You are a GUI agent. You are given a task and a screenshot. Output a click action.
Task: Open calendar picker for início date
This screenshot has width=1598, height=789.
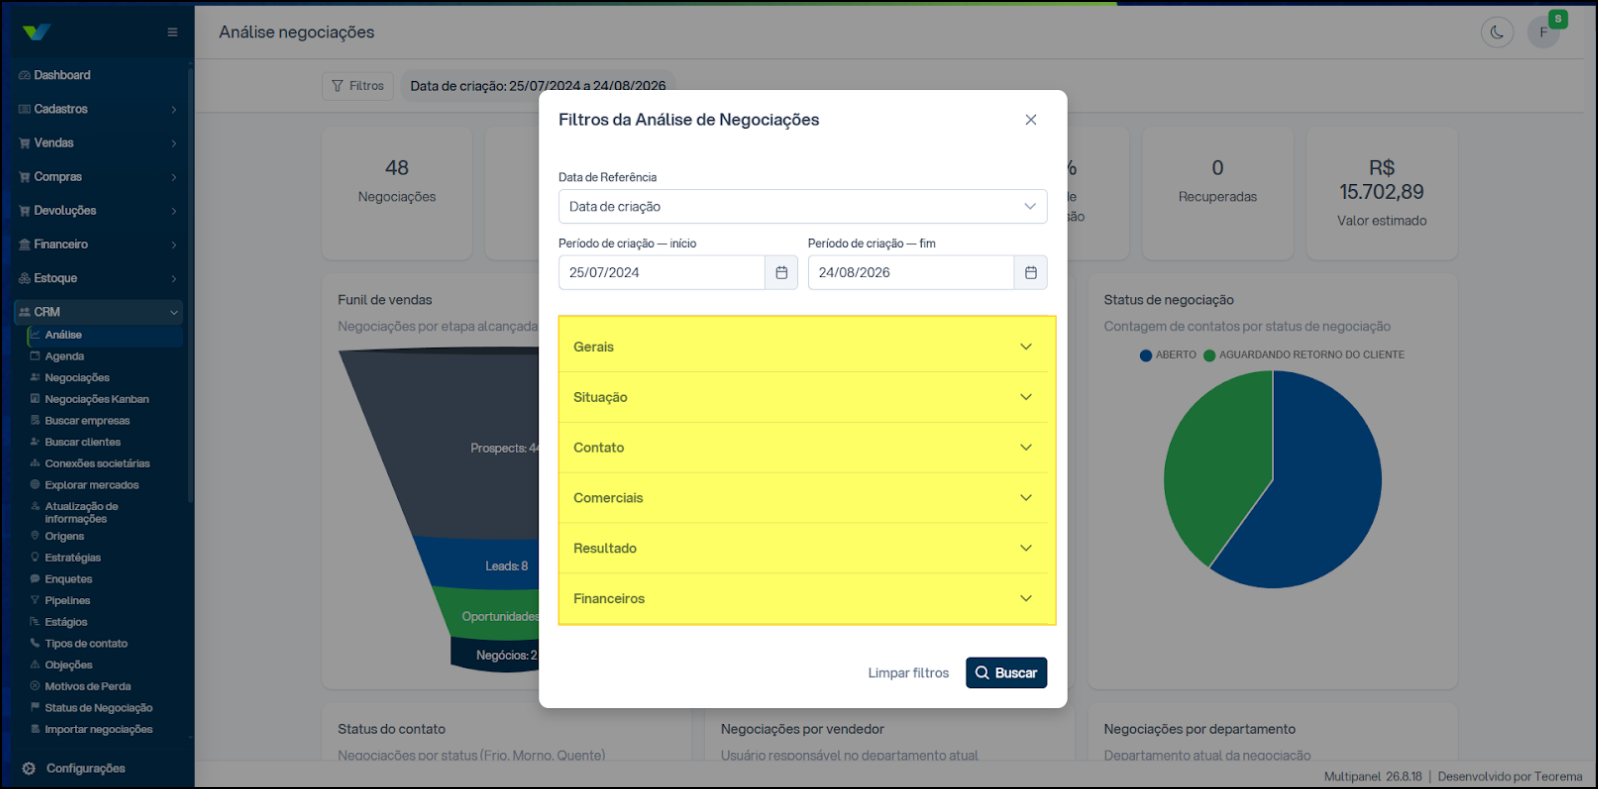point(781,272)
